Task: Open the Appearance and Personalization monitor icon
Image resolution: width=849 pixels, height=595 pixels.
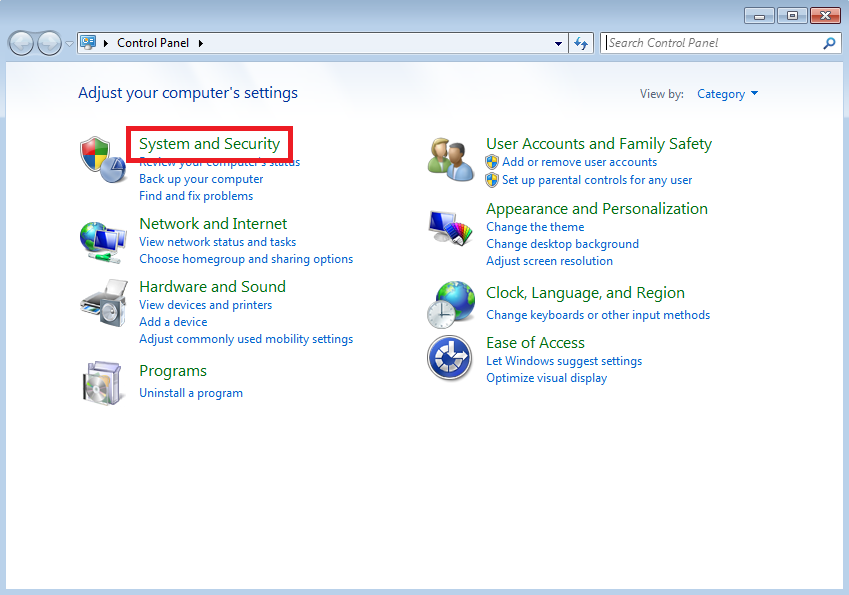Action: [x=450, y=228]
